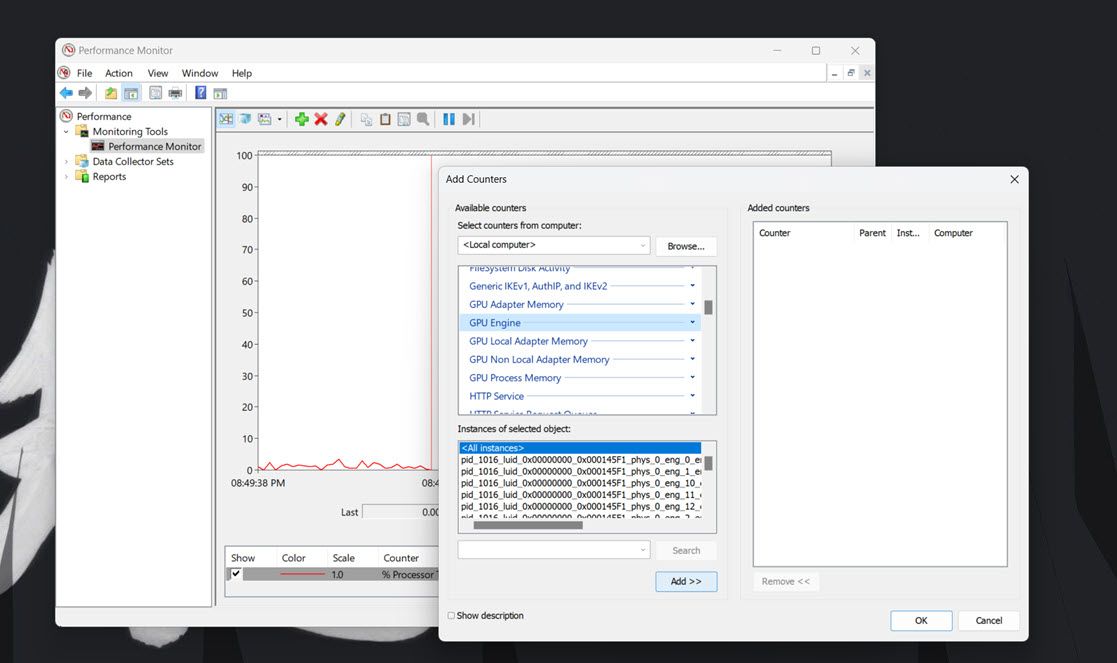Click the Browse... button
The width and height of the screenshot is (1117, 663).
tap(685, 246)
